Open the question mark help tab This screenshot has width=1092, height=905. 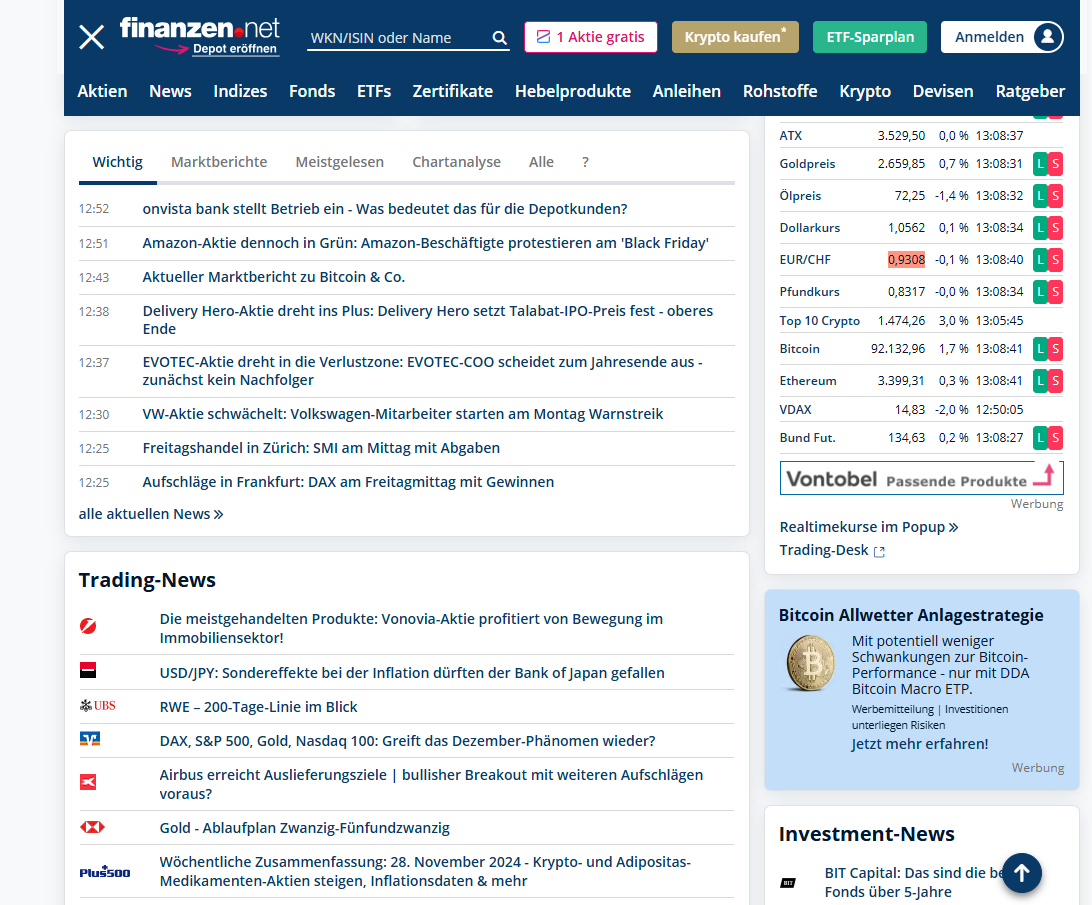[585, 162]
